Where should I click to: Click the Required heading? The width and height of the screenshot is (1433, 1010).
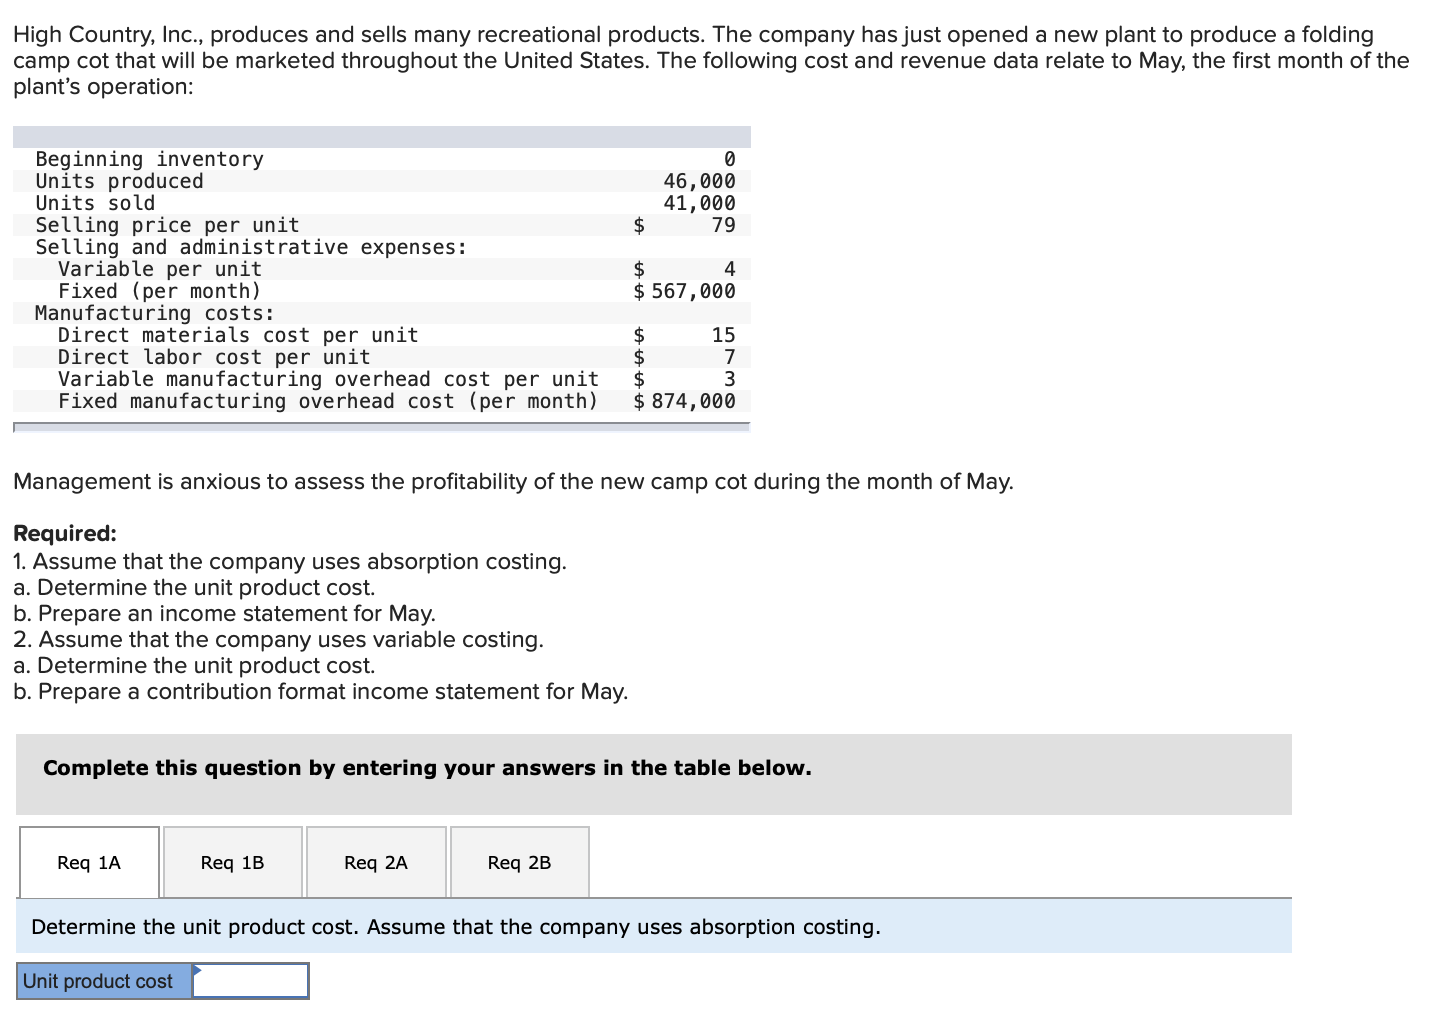tap(65, 533)
